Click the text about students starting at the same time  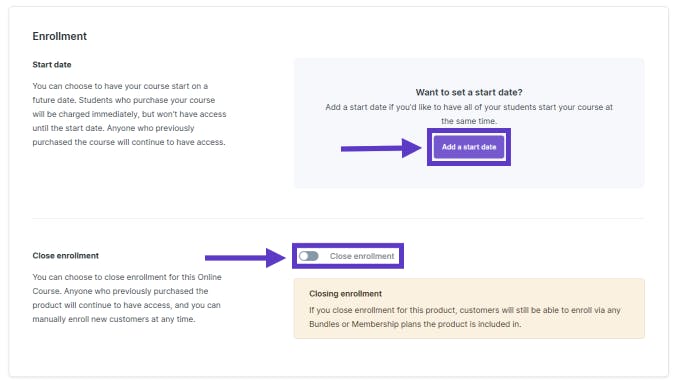pyautogui.click(x=469, y=114)
